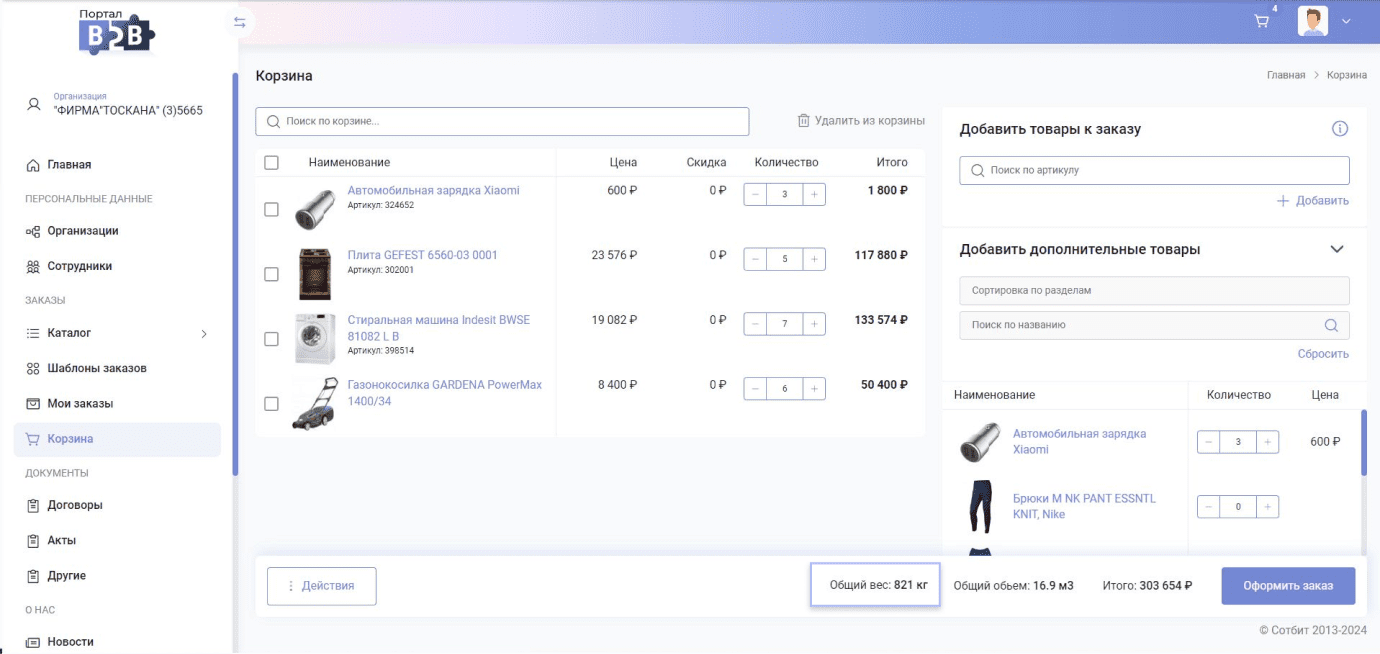Screen dimensions: 1380x654
Task: Open Газонокосилка GARDENA PowerMax product link
Action: [x=444, y=393]
